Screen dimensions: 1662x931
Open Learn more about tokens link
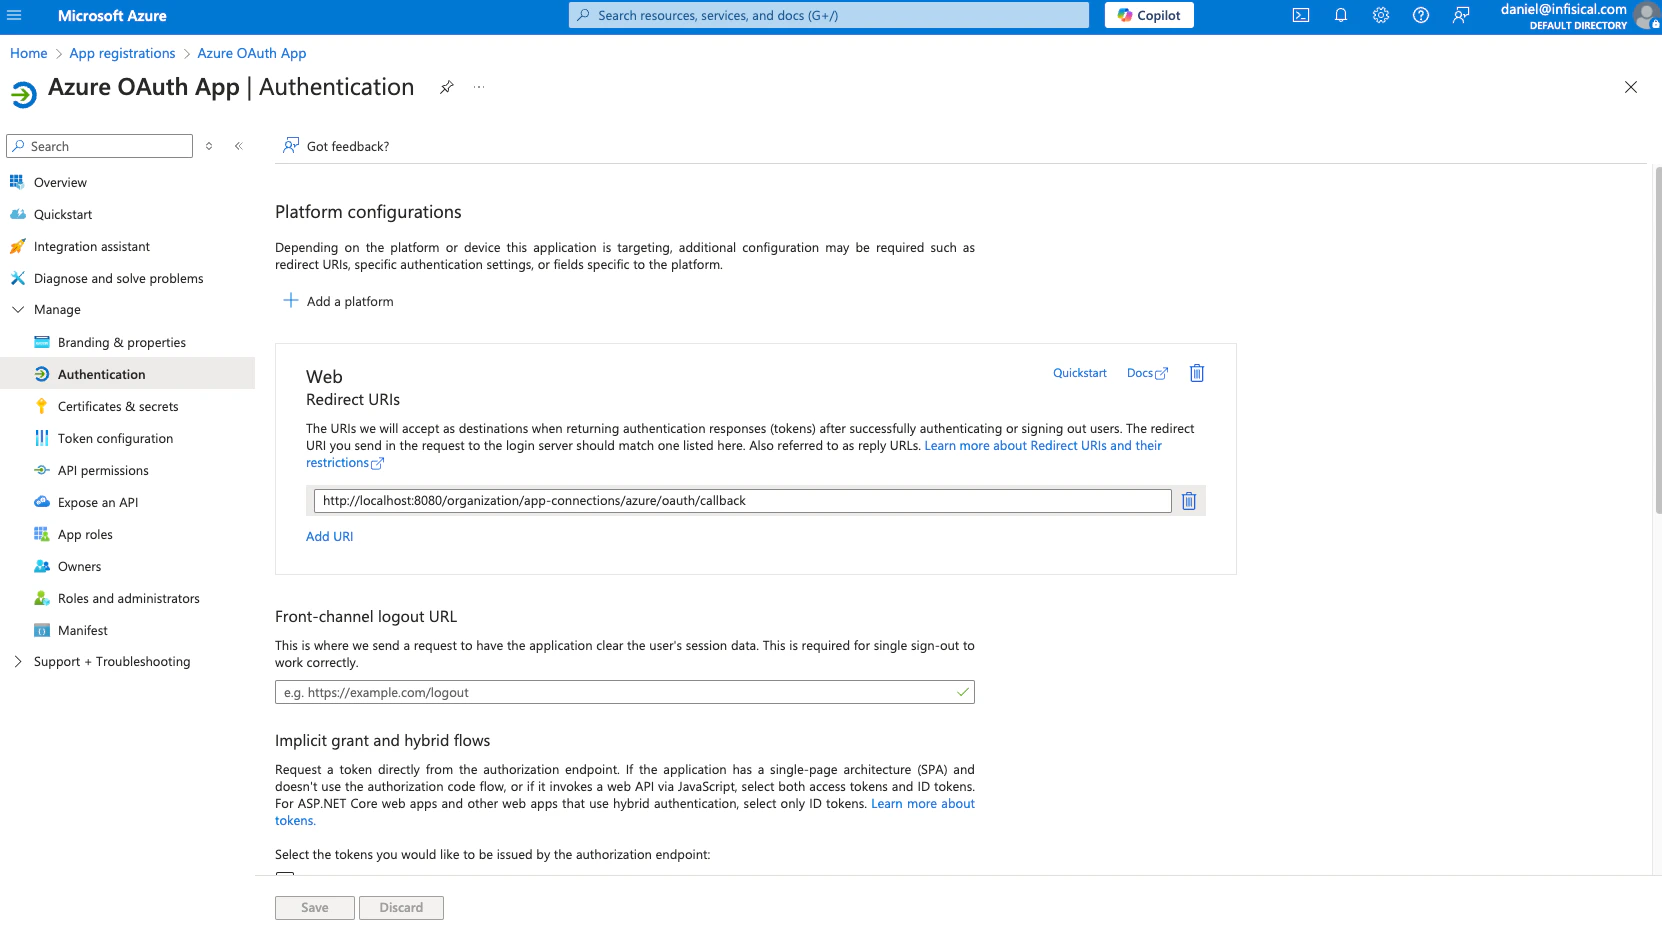pyautogui.click(x=922, y=804)
